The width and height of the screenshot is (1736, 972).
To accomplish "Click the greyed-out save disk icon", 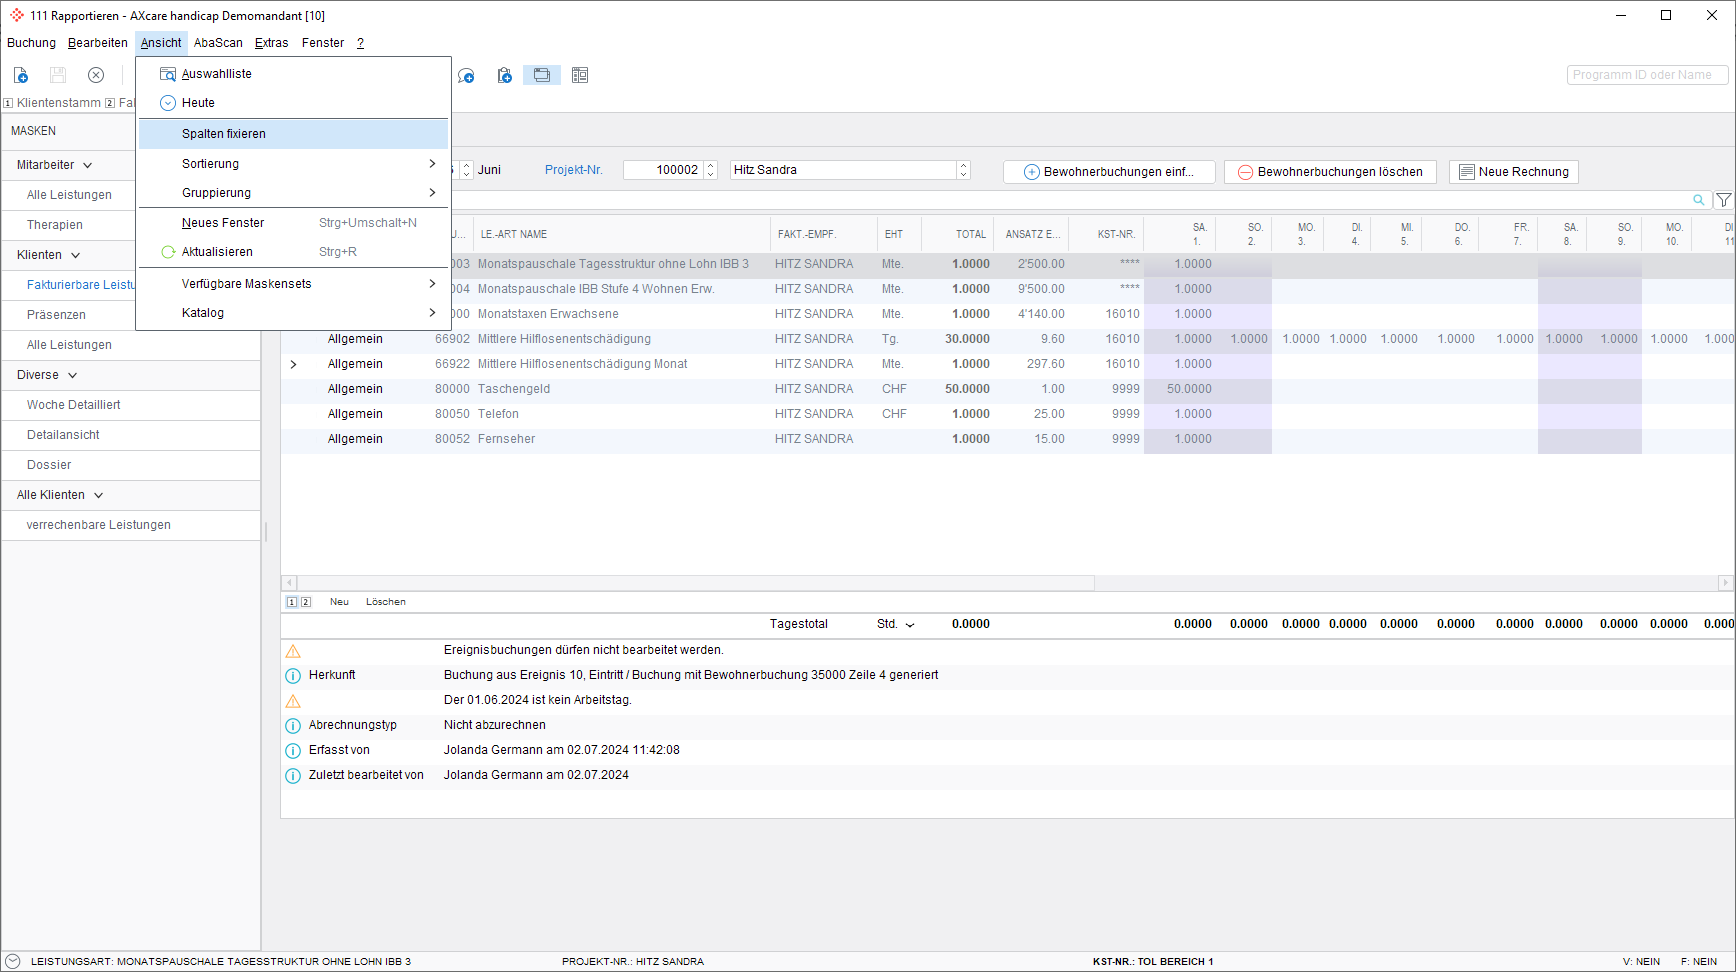I will pos(58,75).
